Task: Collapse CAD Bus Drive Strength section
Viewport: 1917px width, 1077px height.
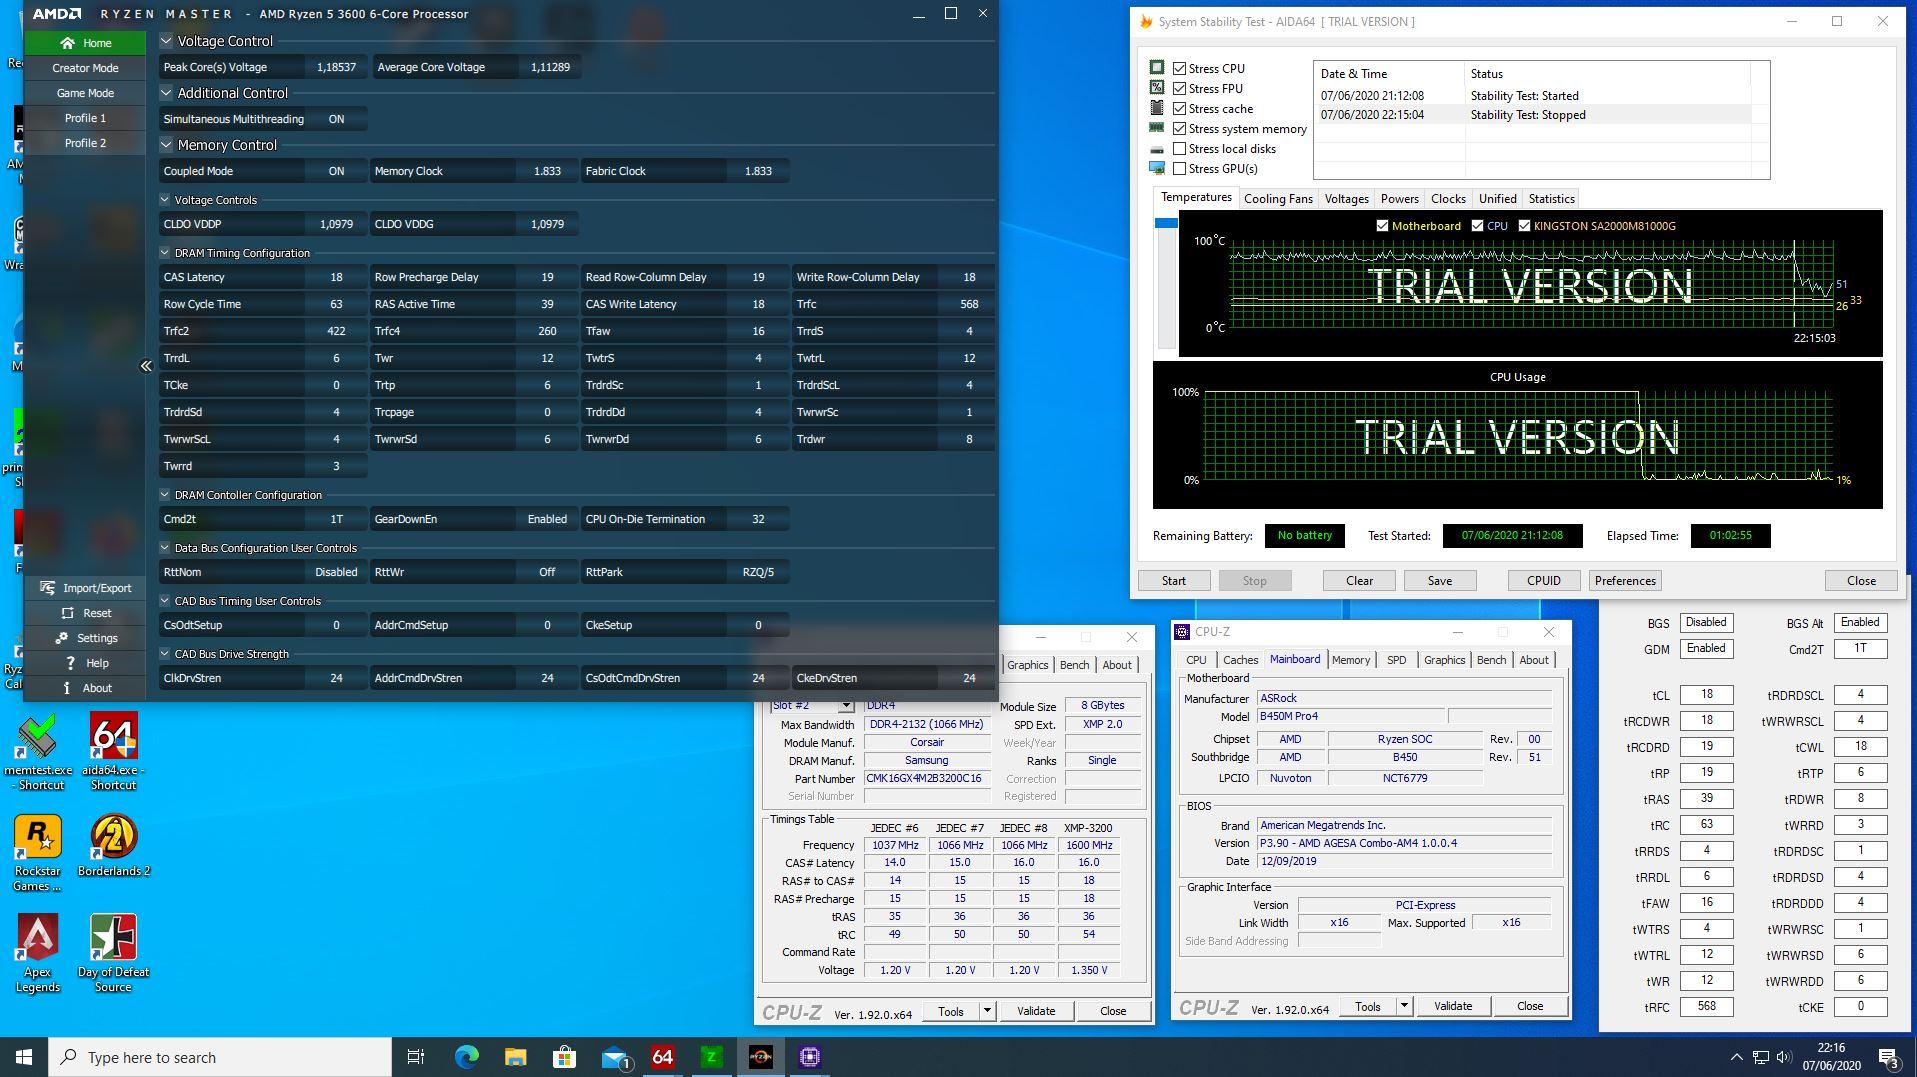Action: click(x=165, y=654)
